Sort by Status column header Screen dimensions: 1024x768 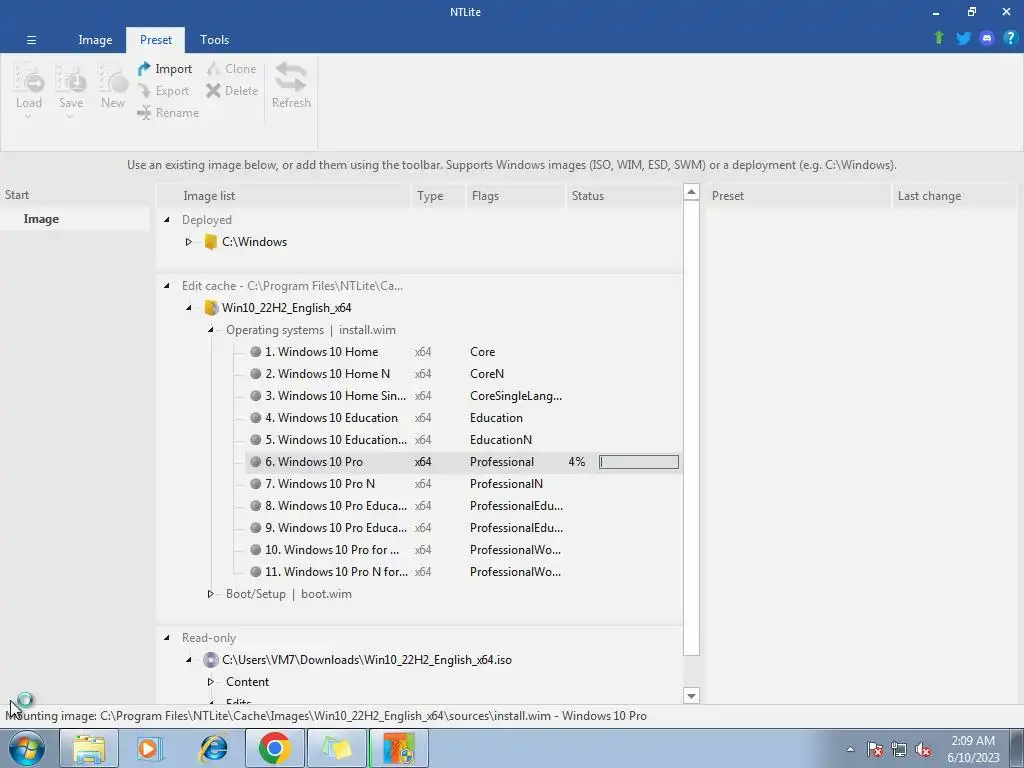coord(623,196)
